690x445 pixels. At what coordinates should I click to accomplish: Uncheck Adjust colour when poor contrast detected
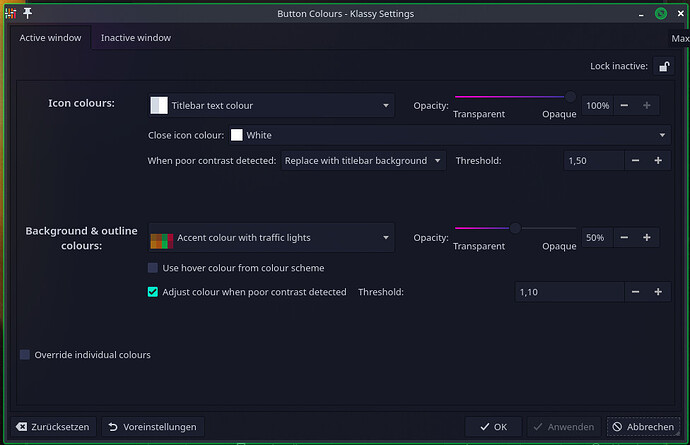tap(153, 292)
